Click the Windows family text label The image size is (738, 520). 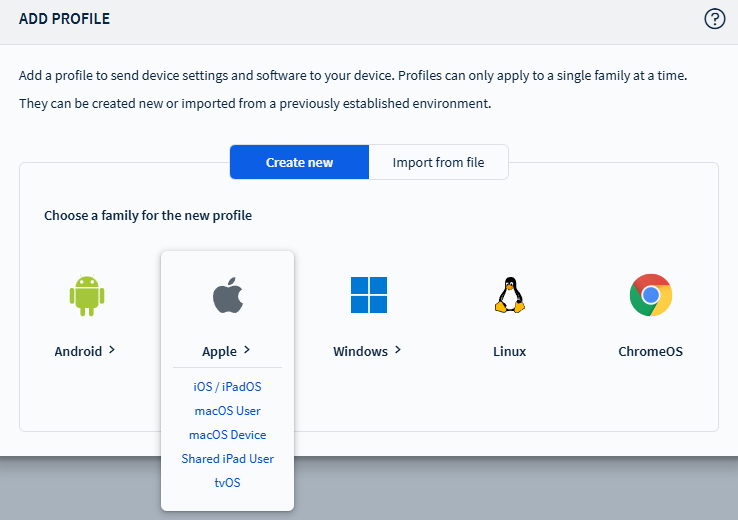[360, 351]
